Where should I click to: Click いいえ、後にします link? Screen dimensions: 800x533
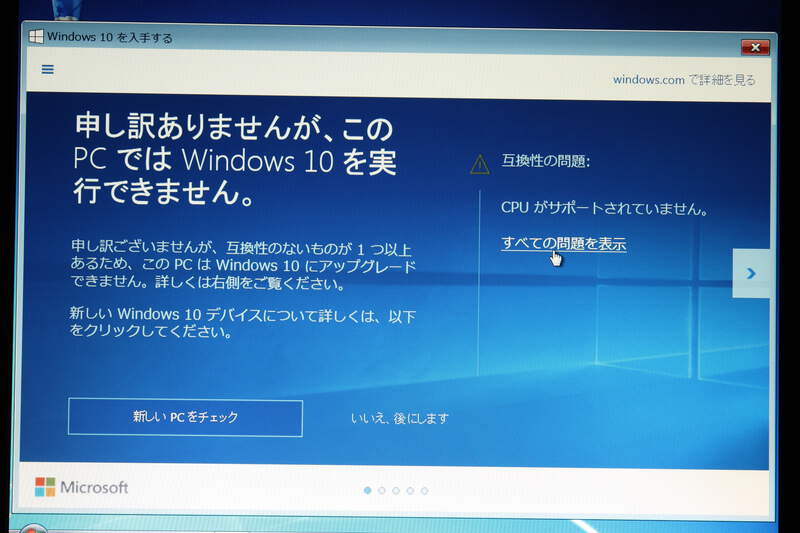pos(400,418)
